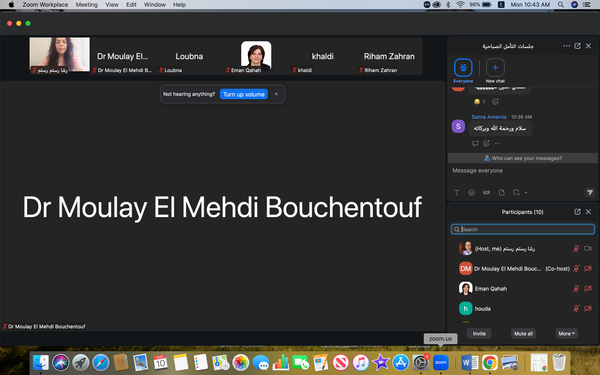Select Eman Qahah participant tile
This screenshot has height=375, width=600.
pos(256,57)
